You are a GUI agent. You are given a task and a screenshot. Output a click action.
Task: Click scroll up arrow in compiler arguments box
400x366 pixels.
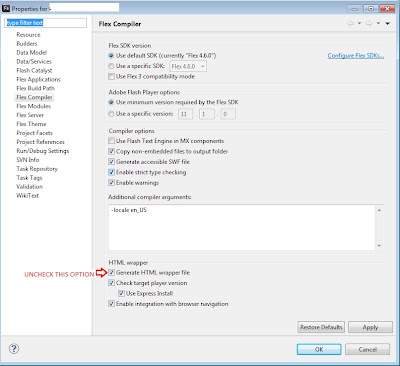click(x=379, y=210)
